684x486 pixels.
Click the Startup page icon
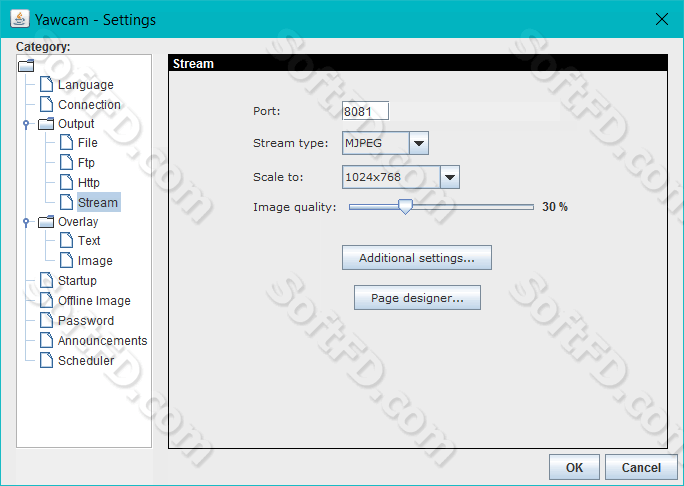point(46,280)
